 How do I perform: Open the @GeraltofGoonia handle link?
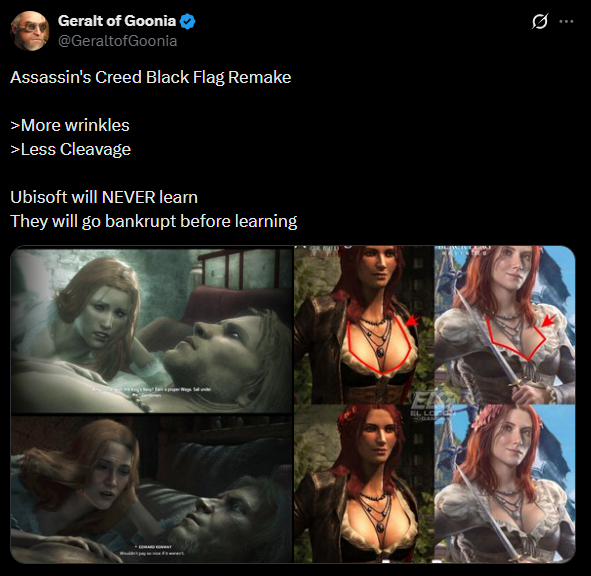point(117,41)
